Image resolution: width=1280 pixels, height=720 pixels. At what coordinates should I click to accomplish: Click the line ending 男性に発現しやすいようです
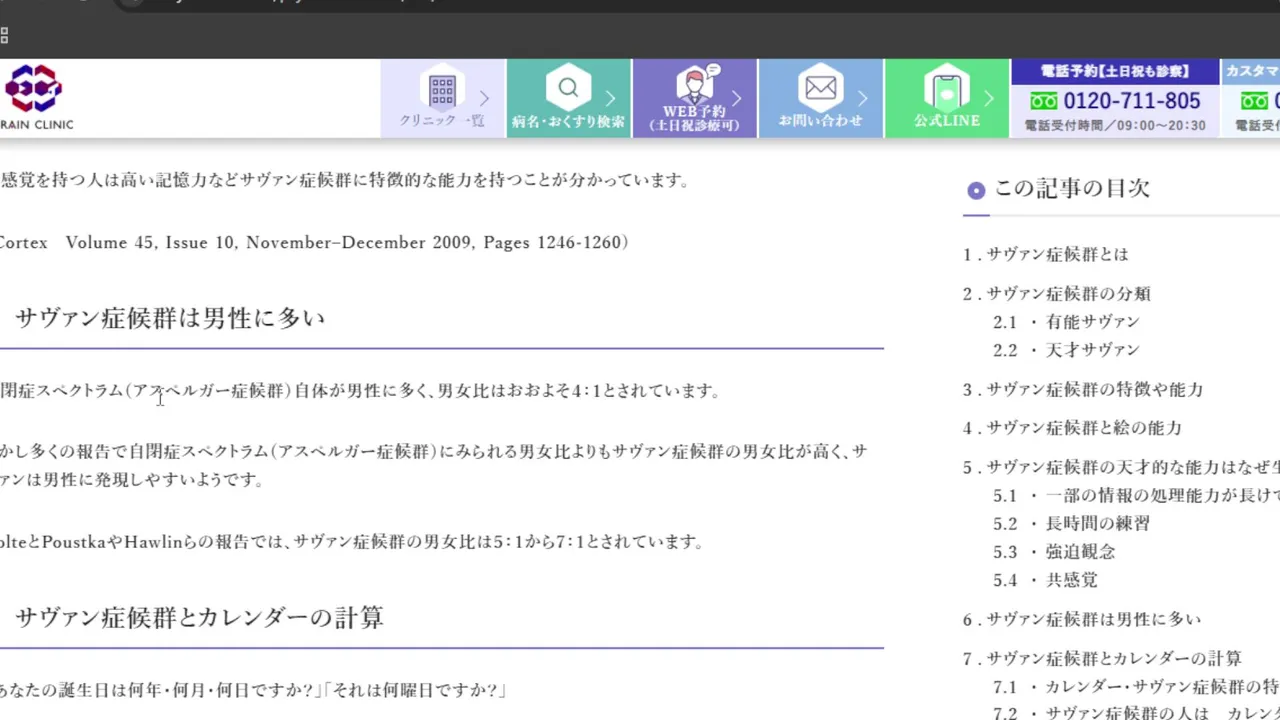(132, 479)
